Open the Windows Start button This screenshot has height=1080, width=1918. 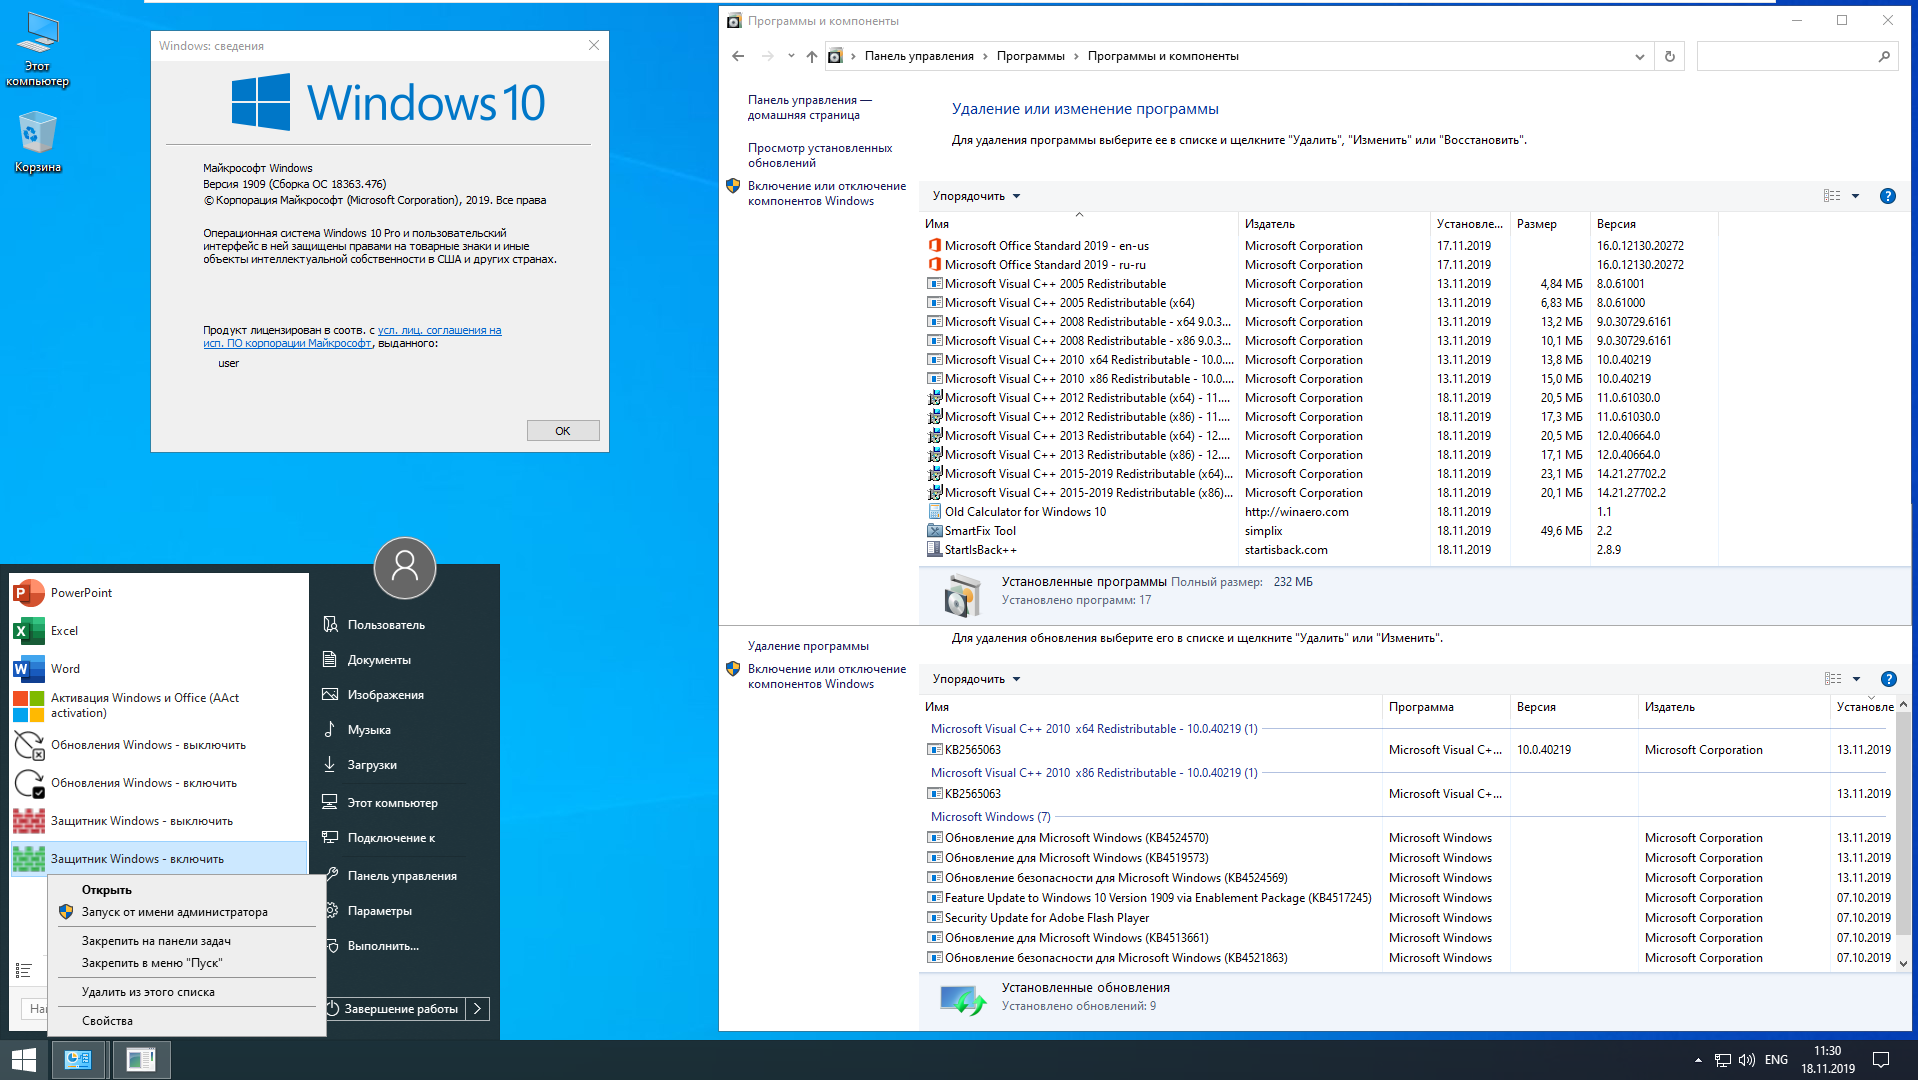pyautogui.click(x=24, y=1060)
